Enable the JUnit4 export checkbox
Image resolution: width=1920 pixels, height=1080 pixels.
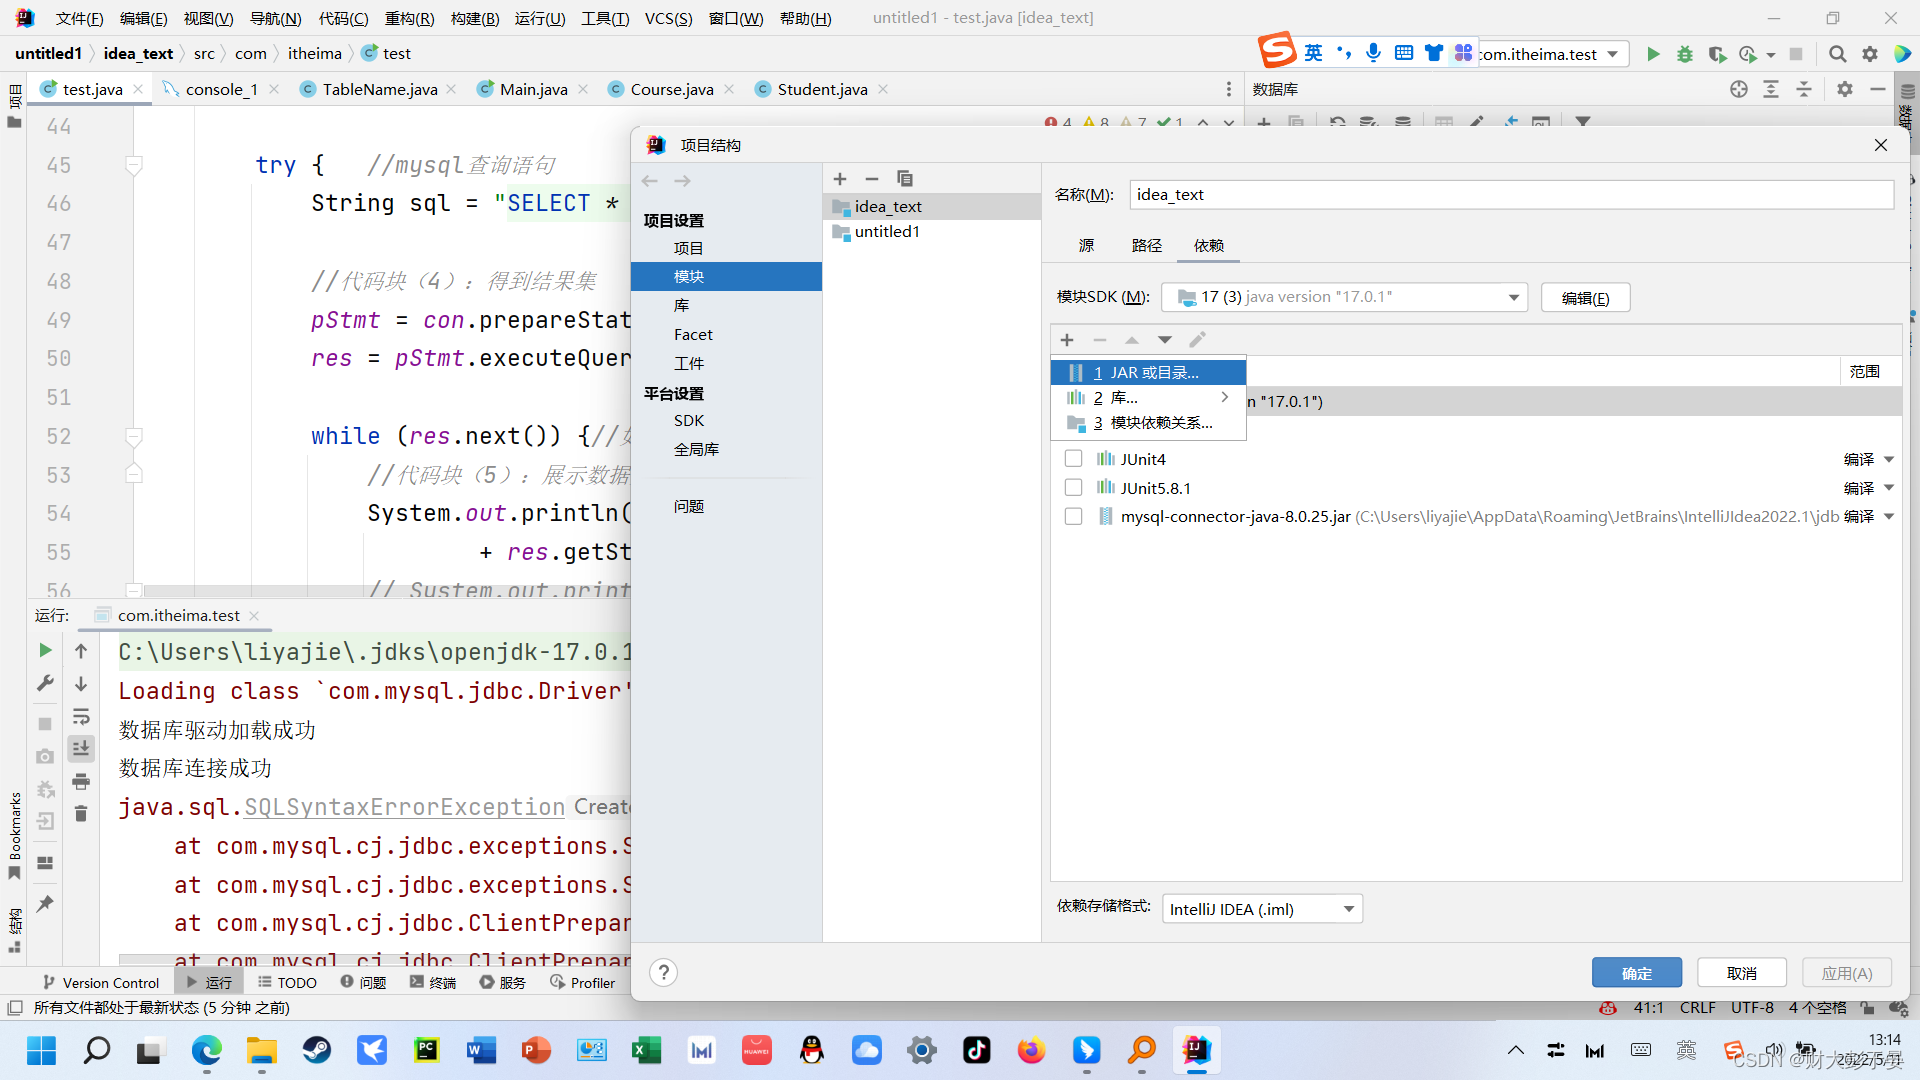pos(1073,459)
